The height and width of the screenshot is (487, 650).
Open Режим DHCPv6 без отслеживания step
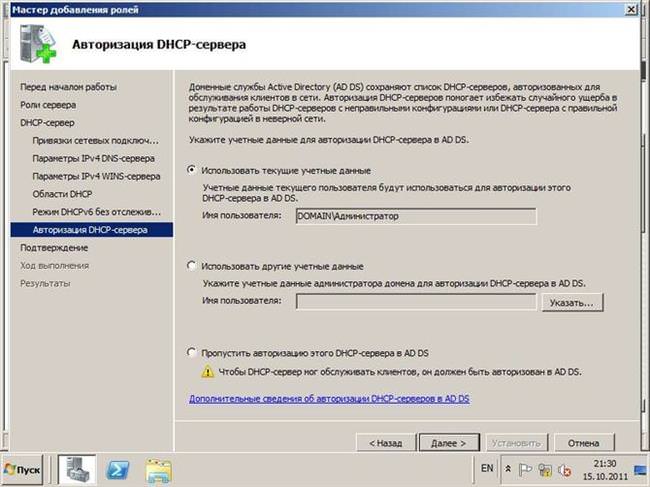[97, 212]
